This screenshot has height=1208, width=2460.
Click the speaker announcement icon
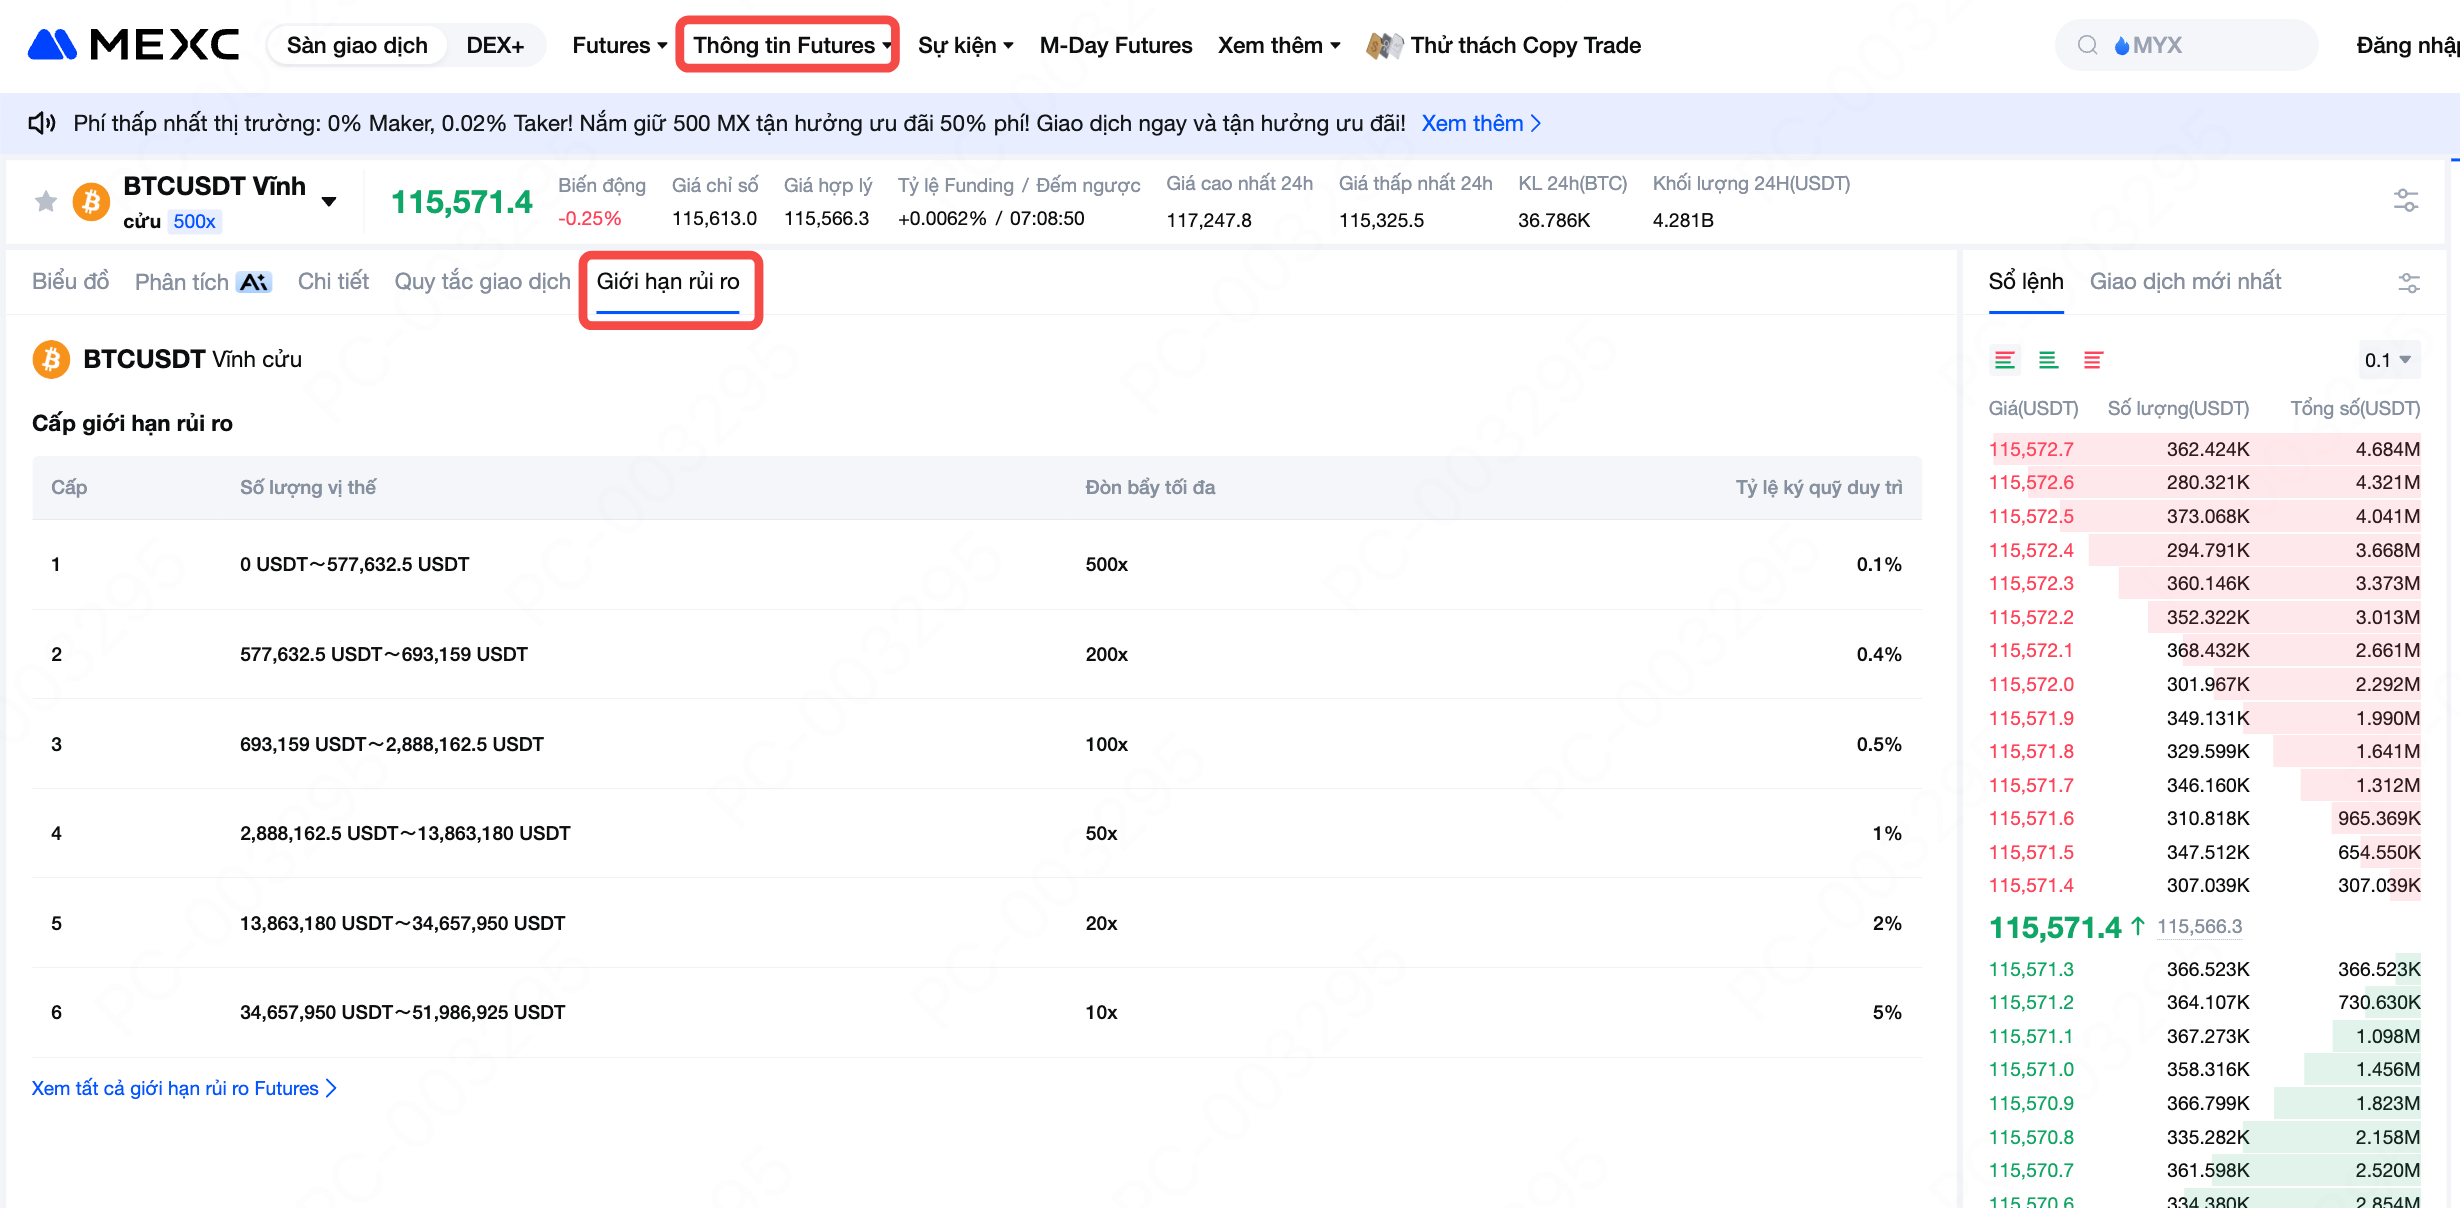coord(41,123)
